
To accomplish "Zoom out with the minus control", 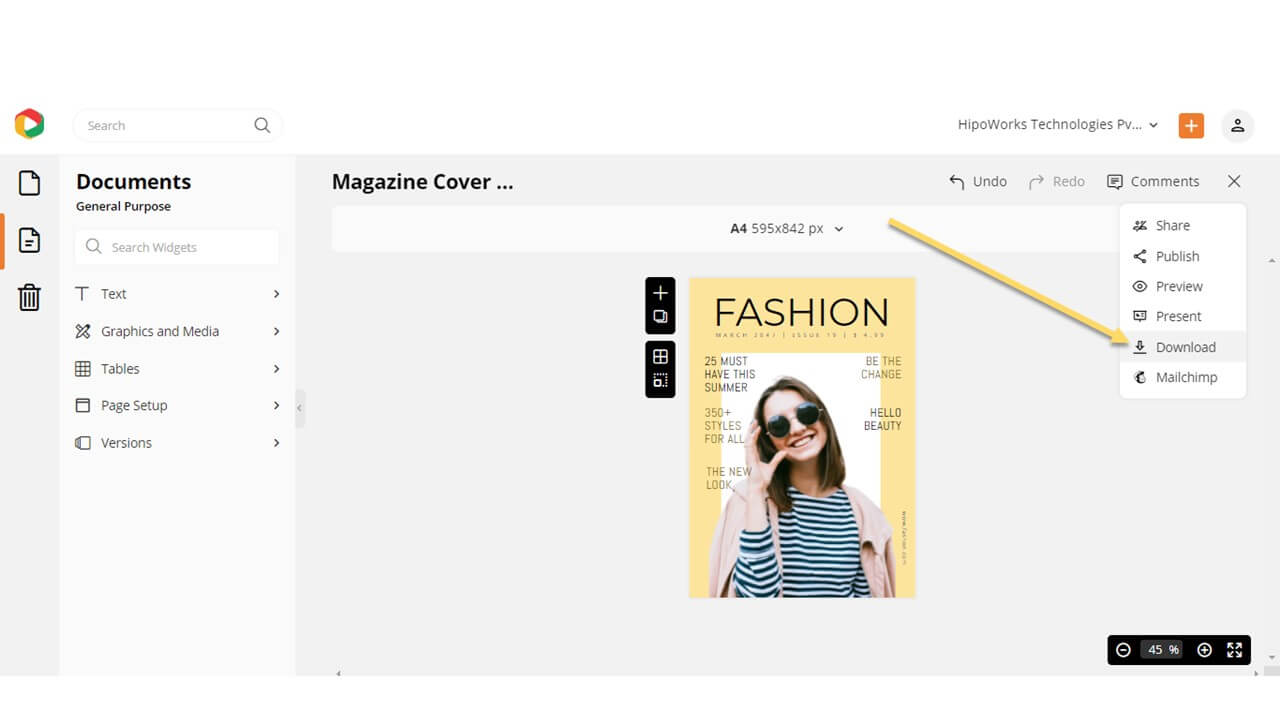I will (1124, 650).
